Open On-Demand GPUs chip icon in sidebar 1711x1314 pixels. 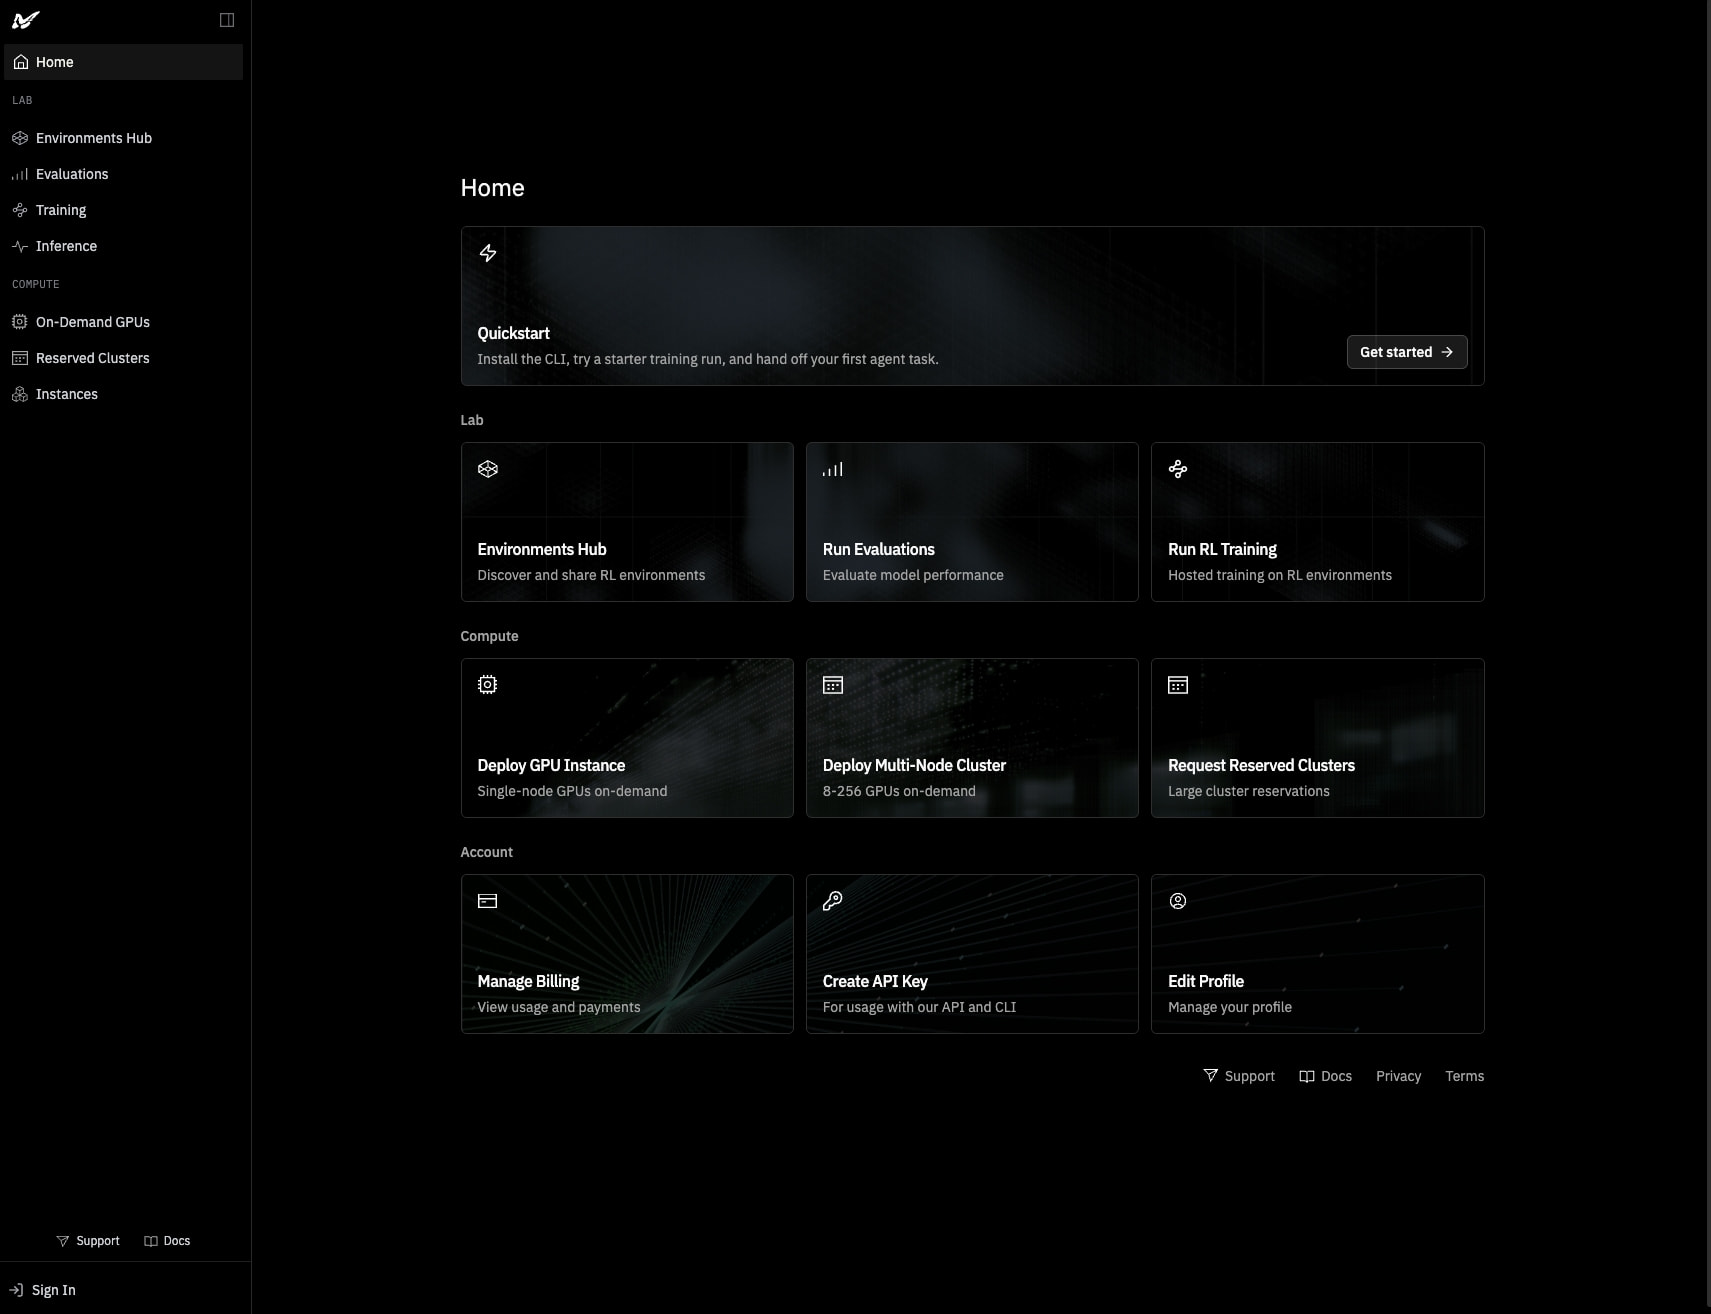(20, 322)
